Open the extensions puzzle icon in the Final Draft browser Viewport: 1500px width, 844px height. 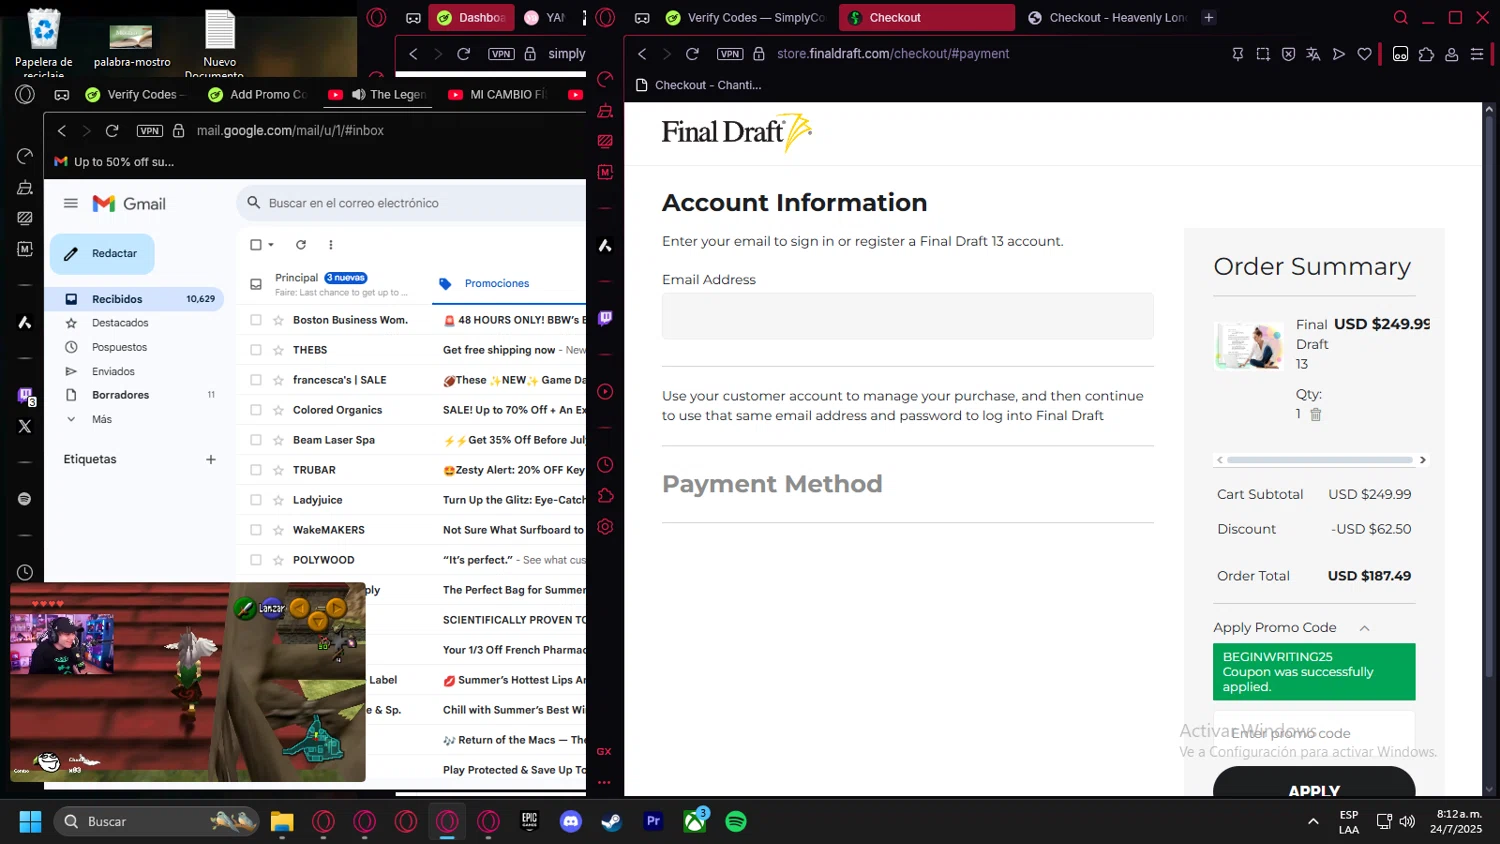(x=1426, y=54)
